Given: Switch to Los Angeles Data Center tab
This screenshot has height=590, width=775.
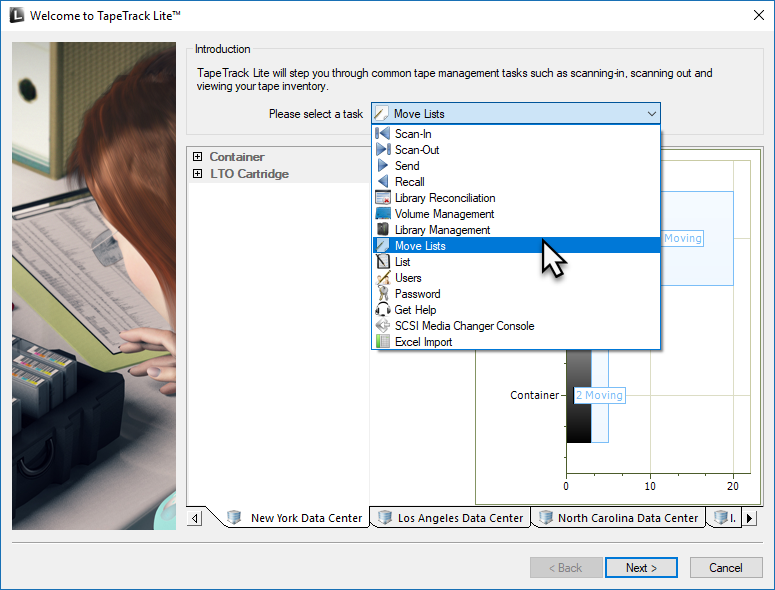Looking at the screenshot, I should (x=450, y=517).
